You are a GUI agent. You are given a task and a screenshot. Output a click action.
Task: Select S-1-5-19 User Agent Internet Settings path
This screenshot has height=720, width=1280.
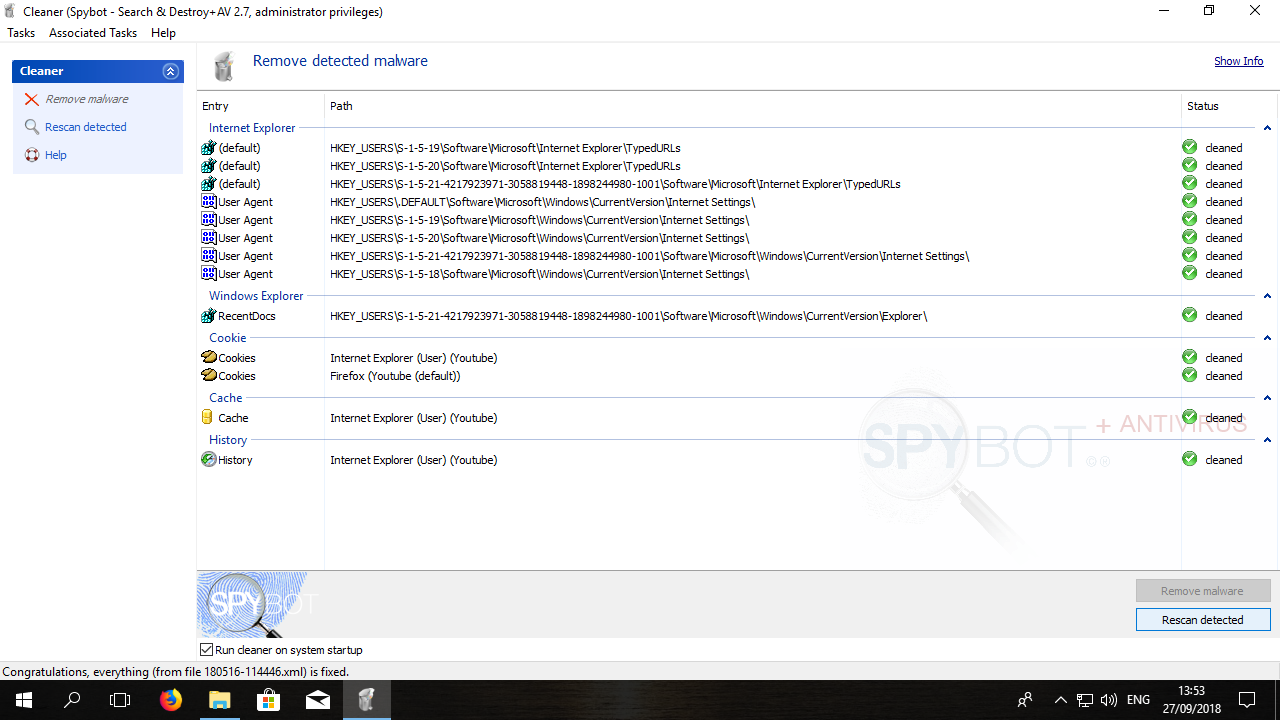coord(540,220)
